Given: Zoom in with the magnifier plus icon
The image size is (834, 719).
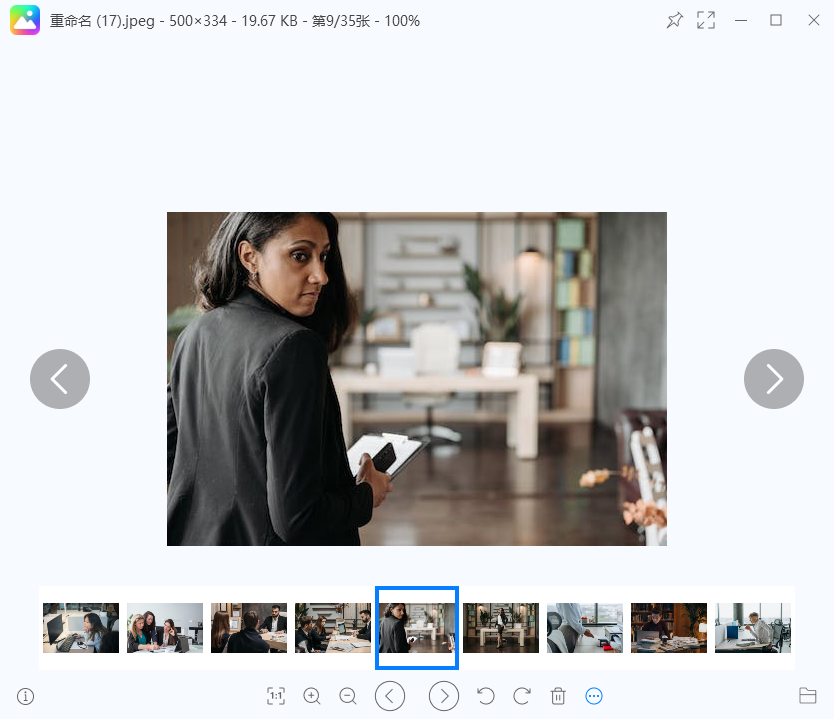Looking at the screenshot, I should tap(312, 696).
